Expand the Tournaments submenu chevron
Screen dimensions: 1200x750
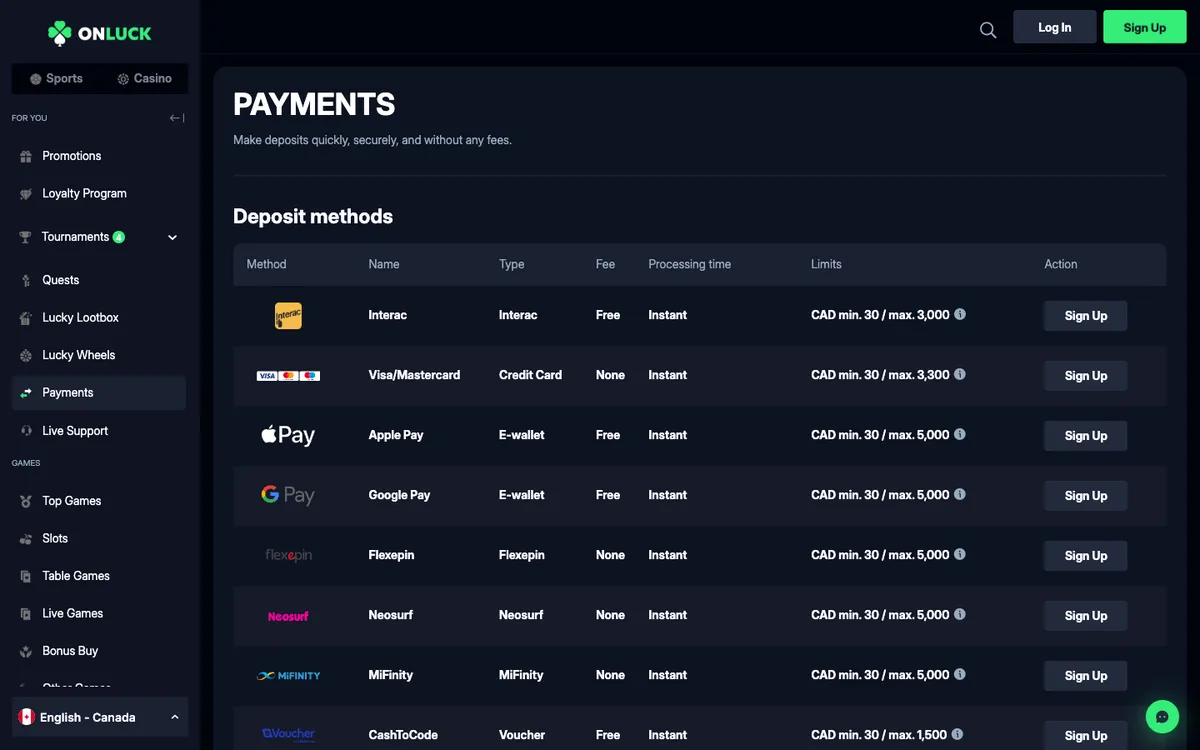tap(172, 237)
